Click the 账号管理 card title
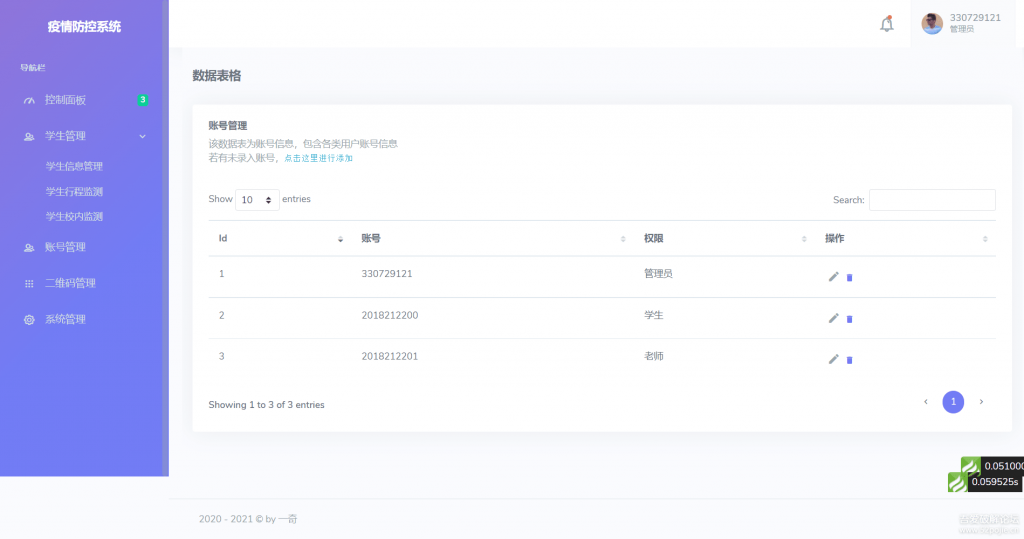This screenshot has width=1024, height=539. coord(228,125)
